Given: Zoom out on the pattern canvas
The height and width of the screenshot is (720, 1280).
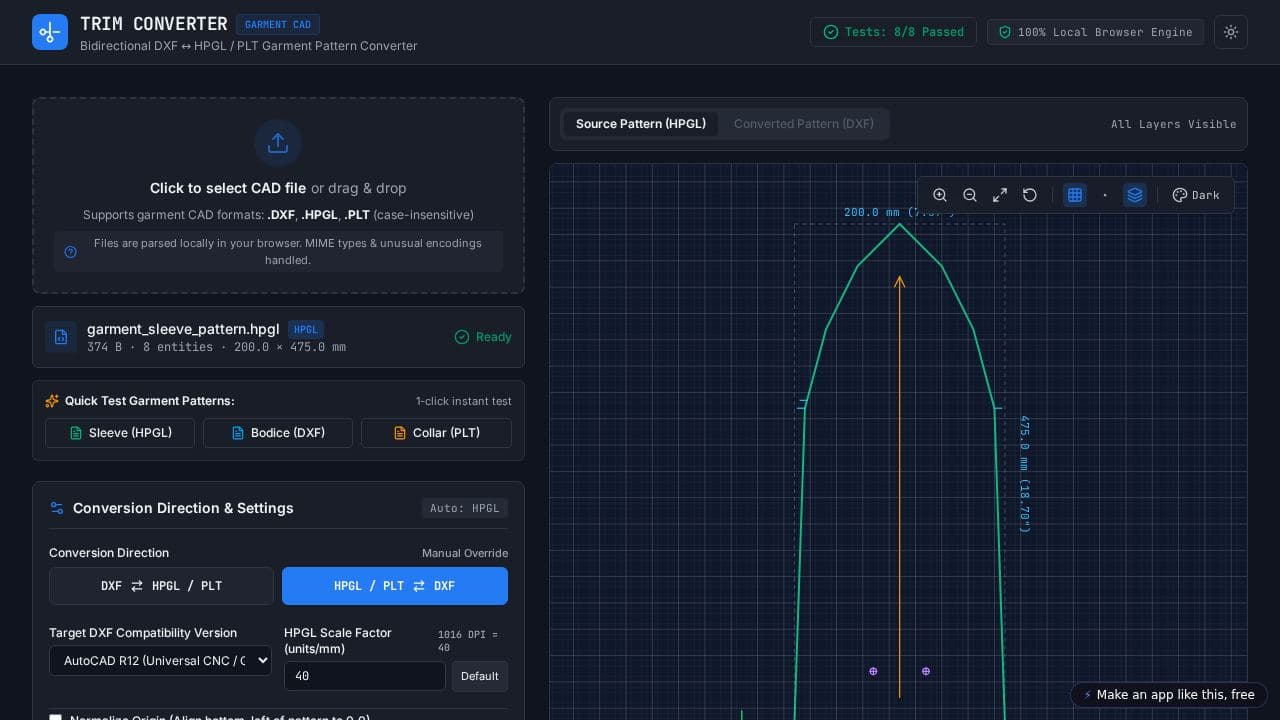Looking at the screenshot, I should [970, 195].
